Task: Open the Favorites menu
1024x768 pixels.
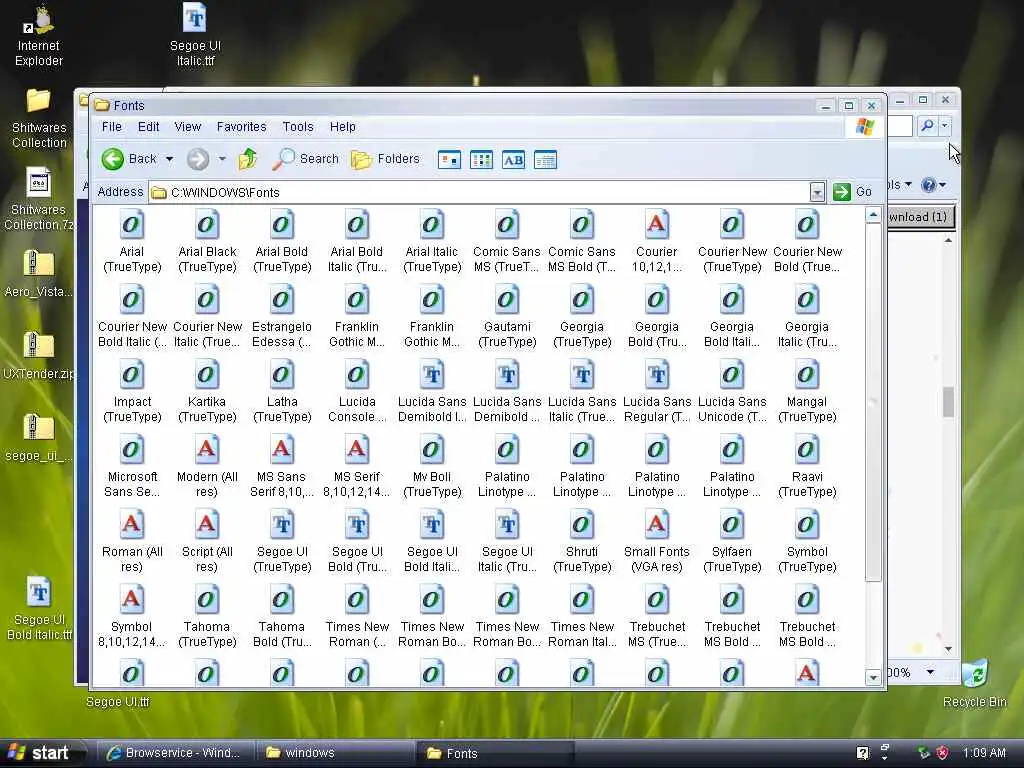Action: point(242,127)
